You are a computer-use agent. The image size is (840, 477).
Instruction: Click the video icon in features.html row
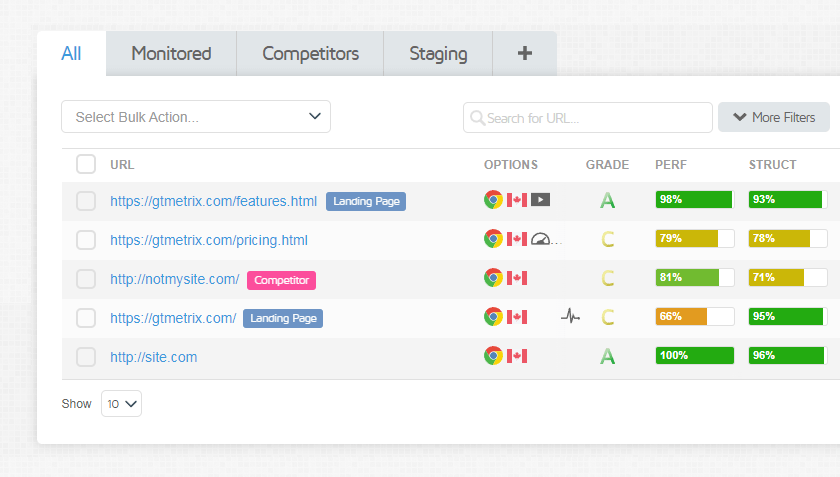point(540,200)
